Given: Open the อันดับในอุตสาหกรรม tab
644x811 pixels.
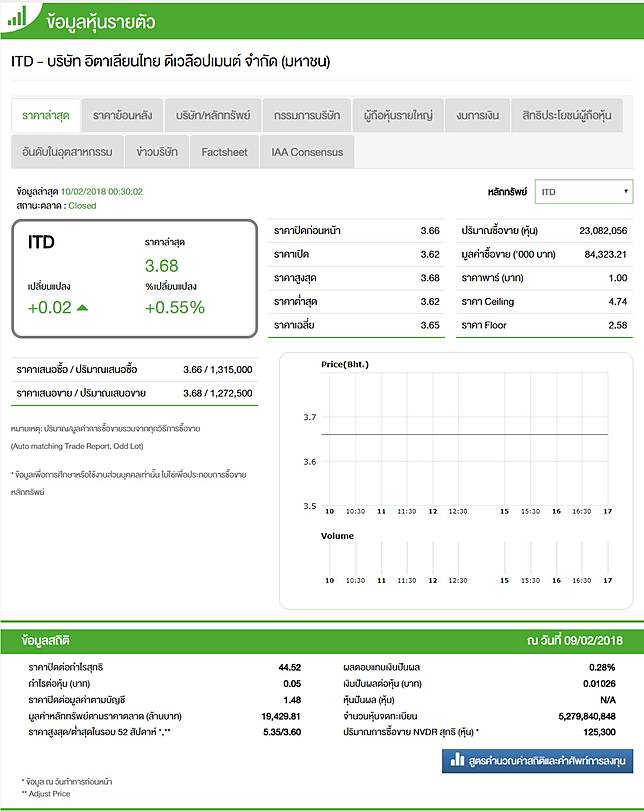Looking at the screenshot, I should [x=67, y=152].
